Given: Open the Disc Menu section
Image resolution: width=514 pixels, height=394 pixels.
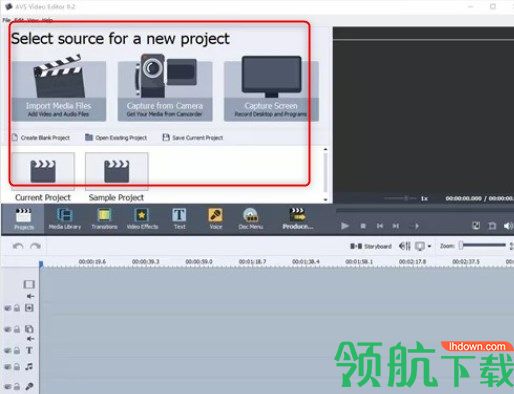Looking at the screenshot, I should 251,219.
